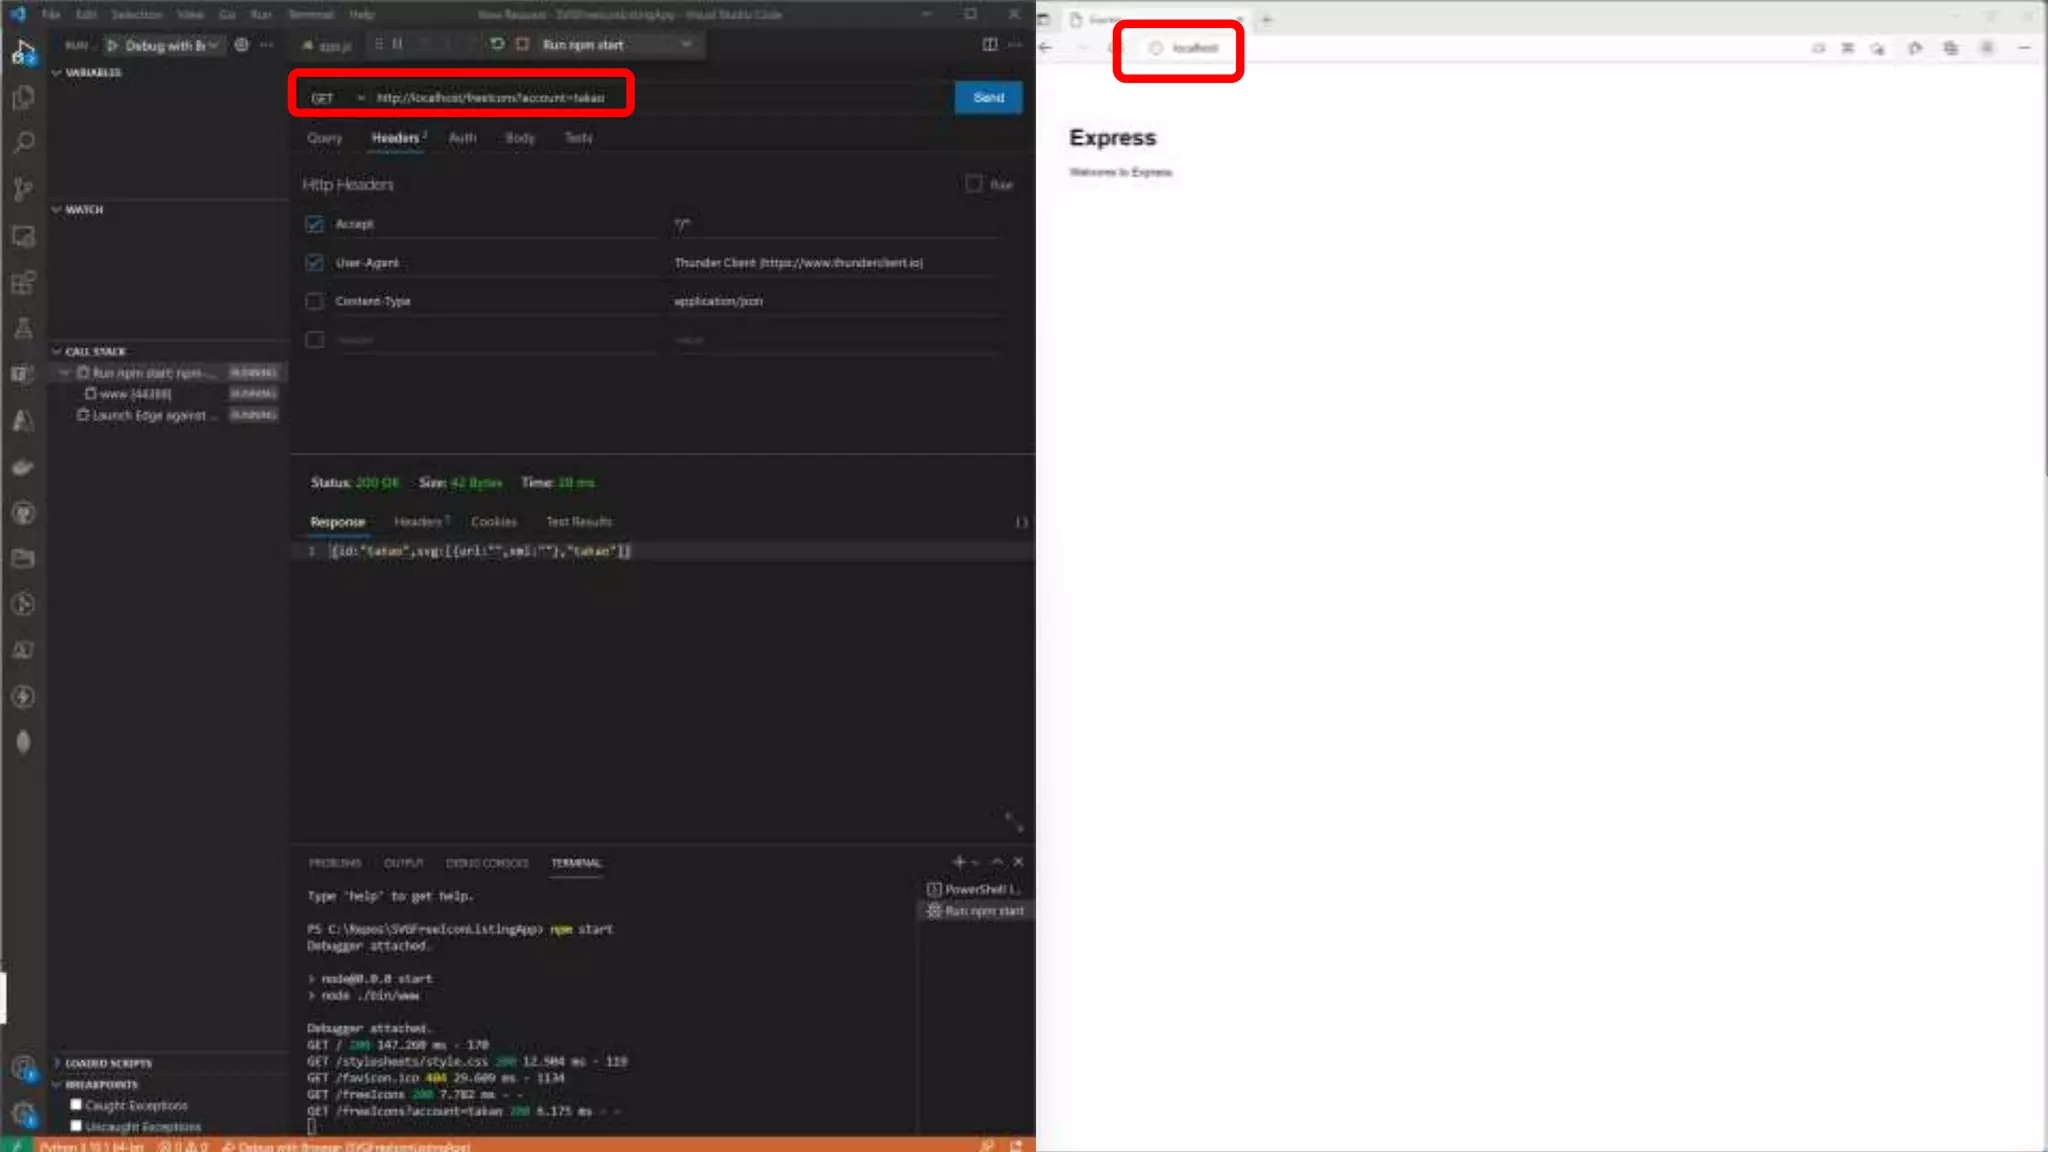2048x1152 pixels.
Task: Pause the debugger from the debug toolbar
Action: (x=397, y=44)
